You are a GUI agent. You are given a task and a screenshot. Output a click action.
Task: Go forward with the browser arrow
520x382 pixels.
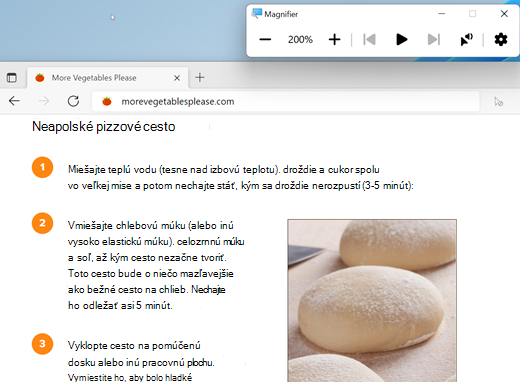point(44,101)
